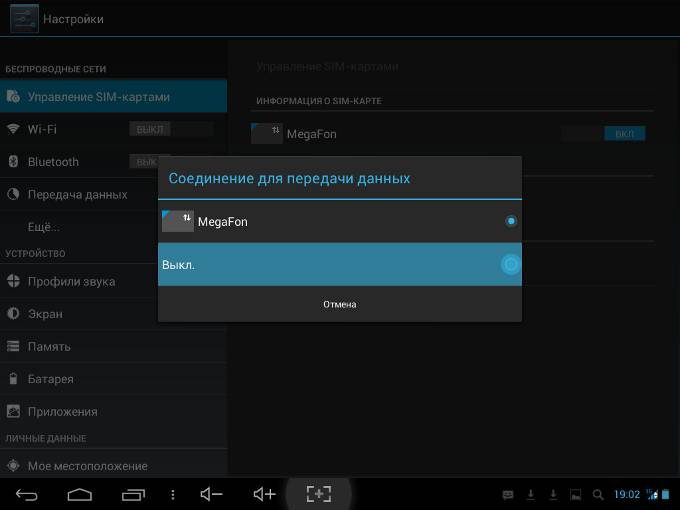Tap the Back navigation arrow icon

coord(27,494)
